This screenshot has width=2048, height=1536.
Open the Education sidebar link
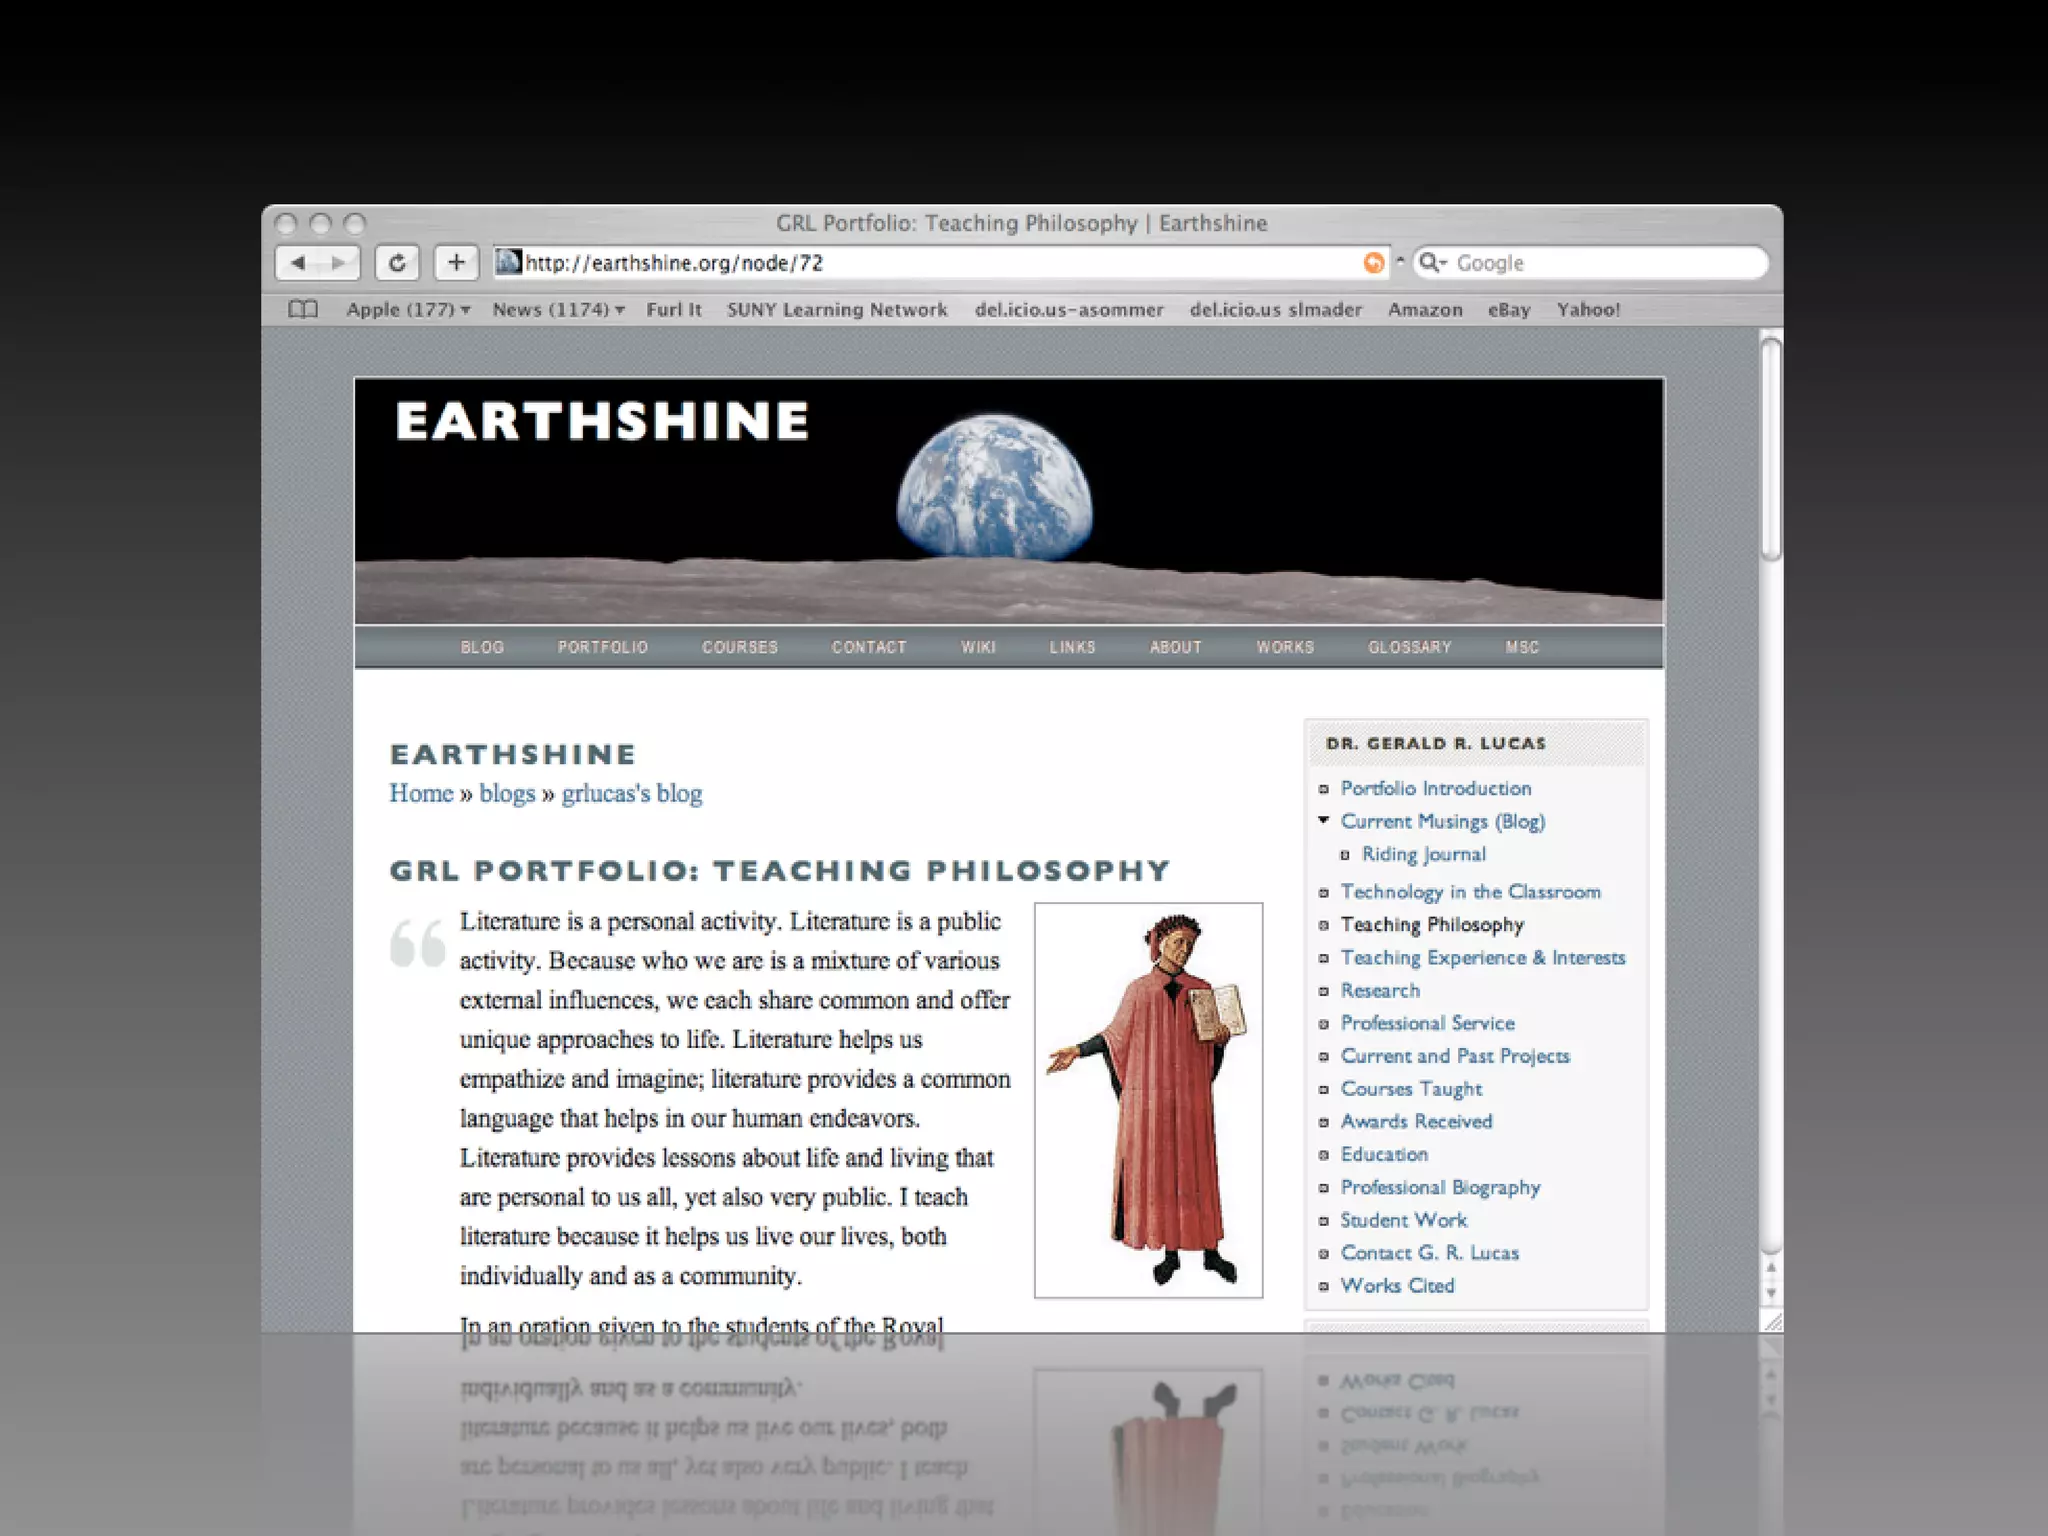(1384, 1154)
